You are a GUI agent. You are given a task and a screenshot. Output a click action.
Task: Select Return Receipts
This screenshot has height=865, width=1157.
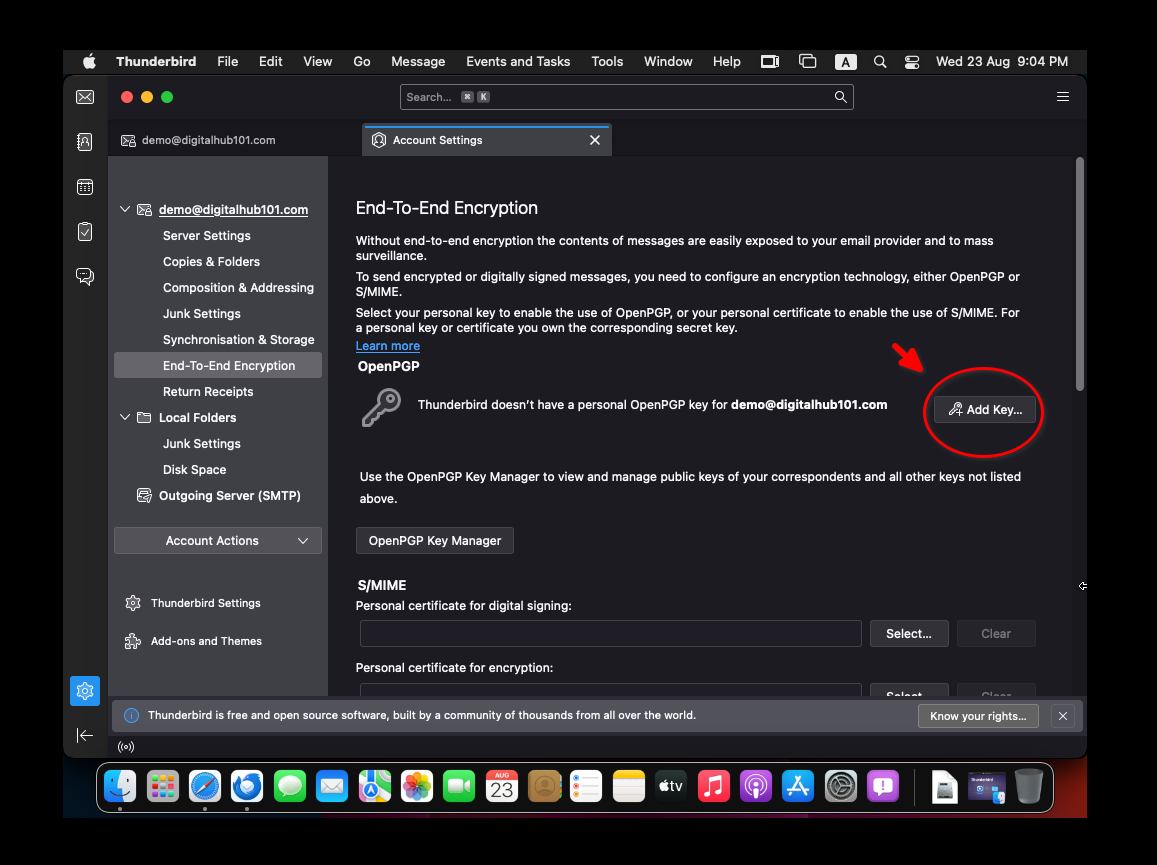pyautogui.click(x=208, y=392)
